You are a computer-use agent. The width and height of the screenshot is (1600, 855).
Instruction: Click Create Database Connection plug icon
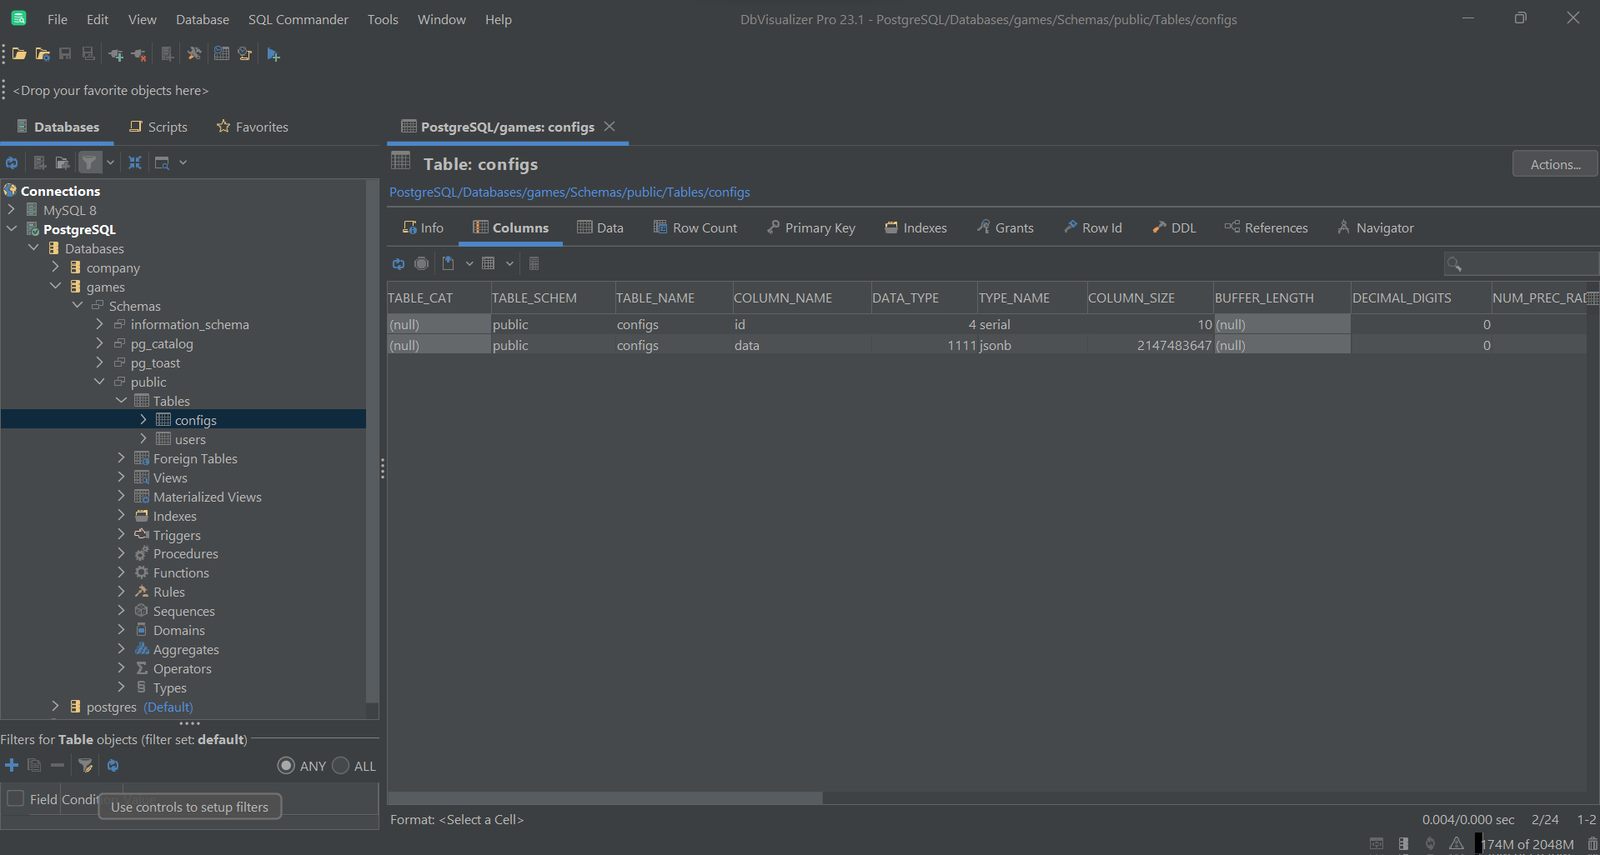(x=116, y=54)
